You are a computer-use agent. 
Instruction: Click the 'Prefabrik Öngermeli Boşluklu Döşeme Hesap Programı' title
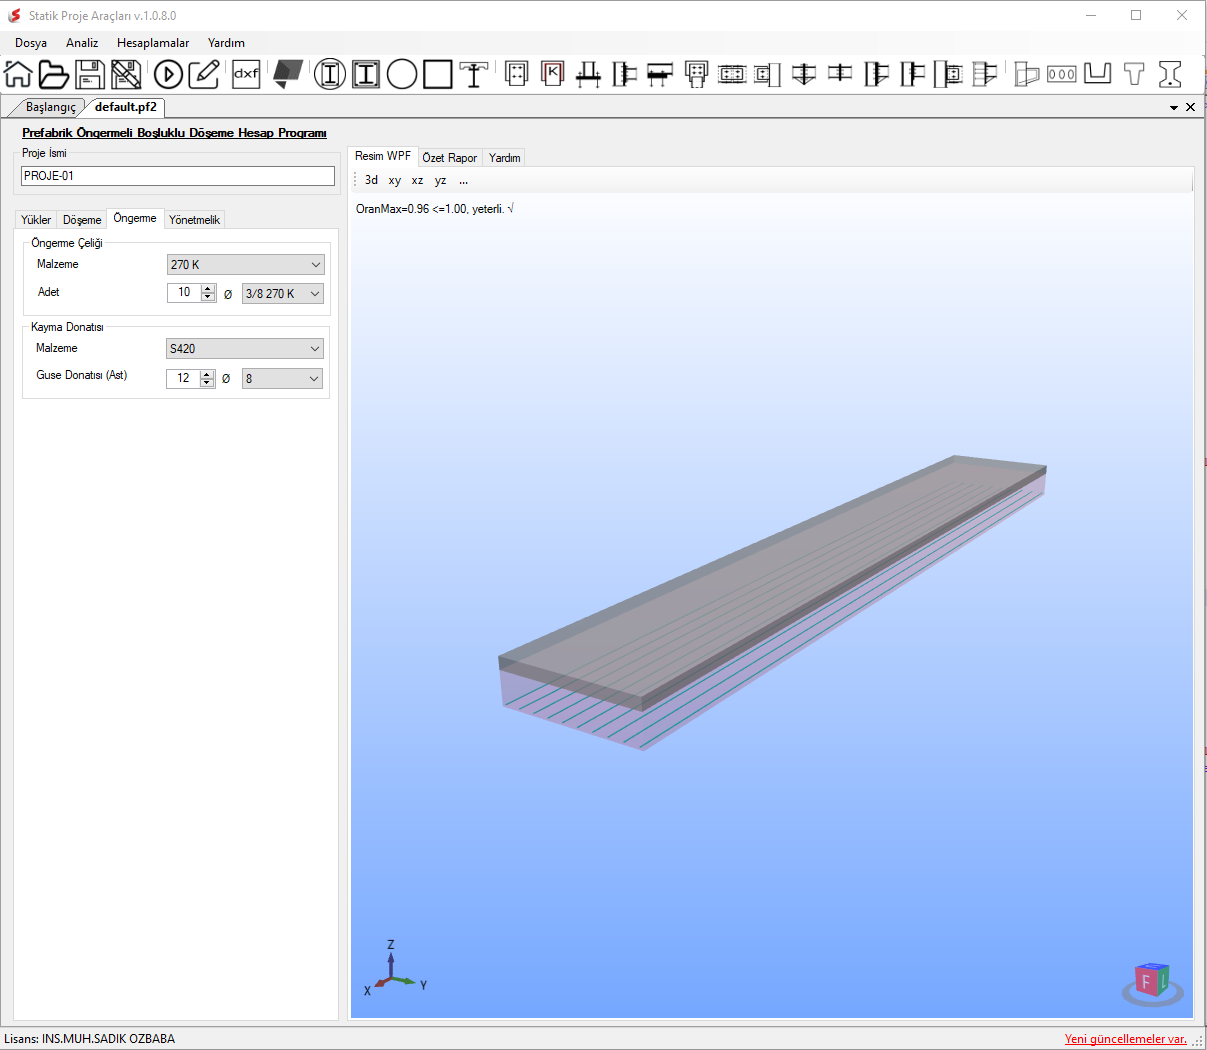174,133
